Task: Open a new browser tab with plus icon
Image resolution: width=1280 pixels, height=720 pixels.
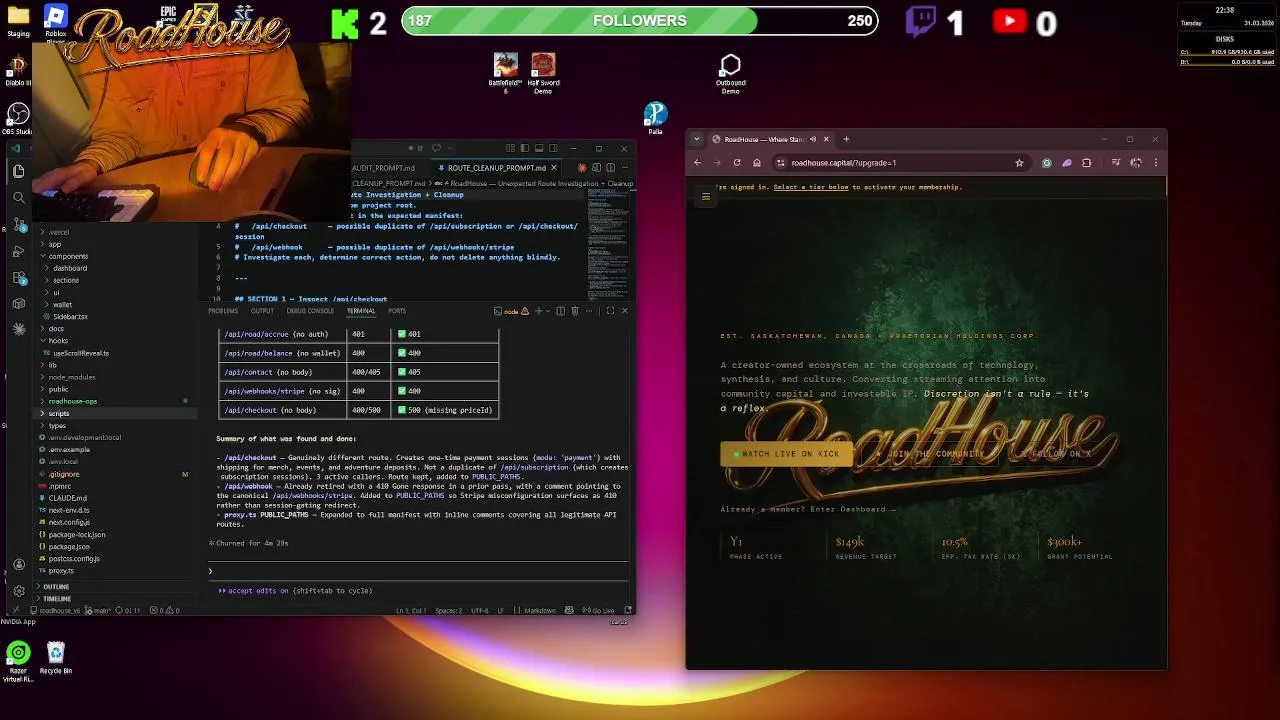Action: tap(846, 139)
